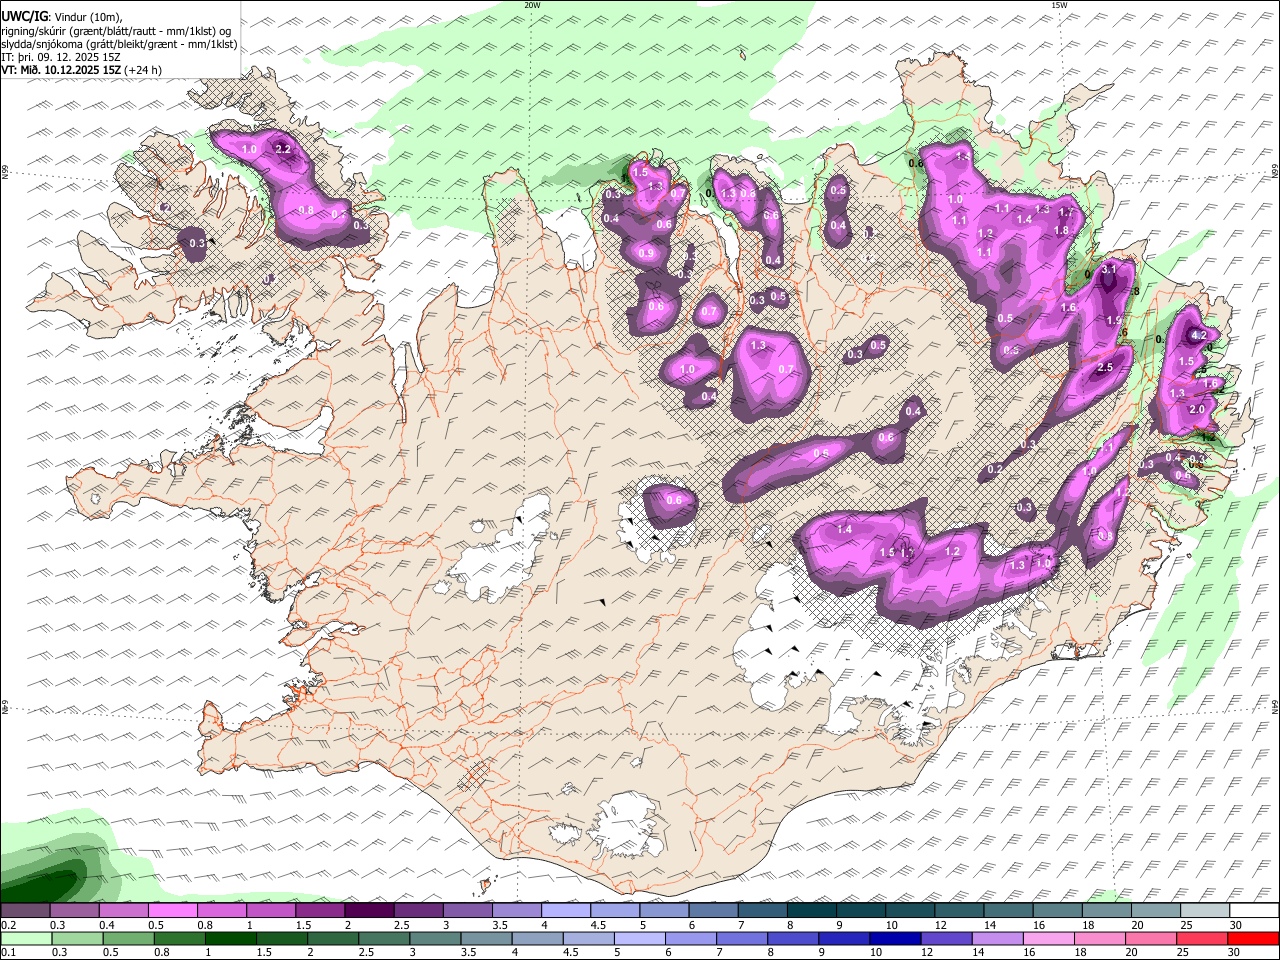Click the 'Vindur (10m)' text in header
This screenshot has height=960, width=1280.
click(88, 16)
